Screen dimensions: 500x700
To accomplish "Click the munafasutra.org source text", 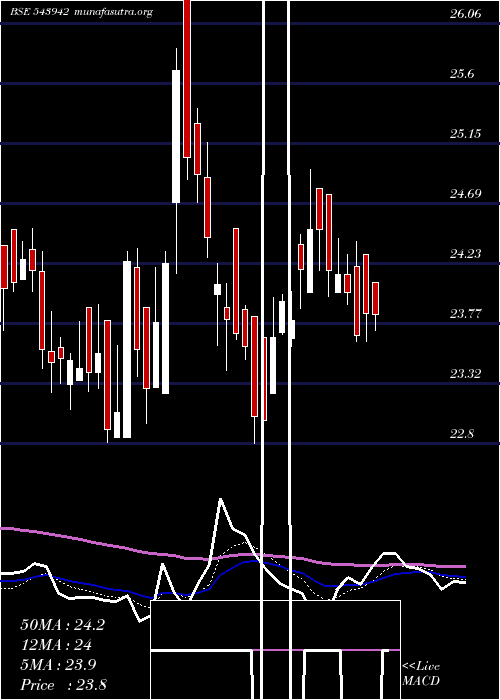I will [114, 12].
